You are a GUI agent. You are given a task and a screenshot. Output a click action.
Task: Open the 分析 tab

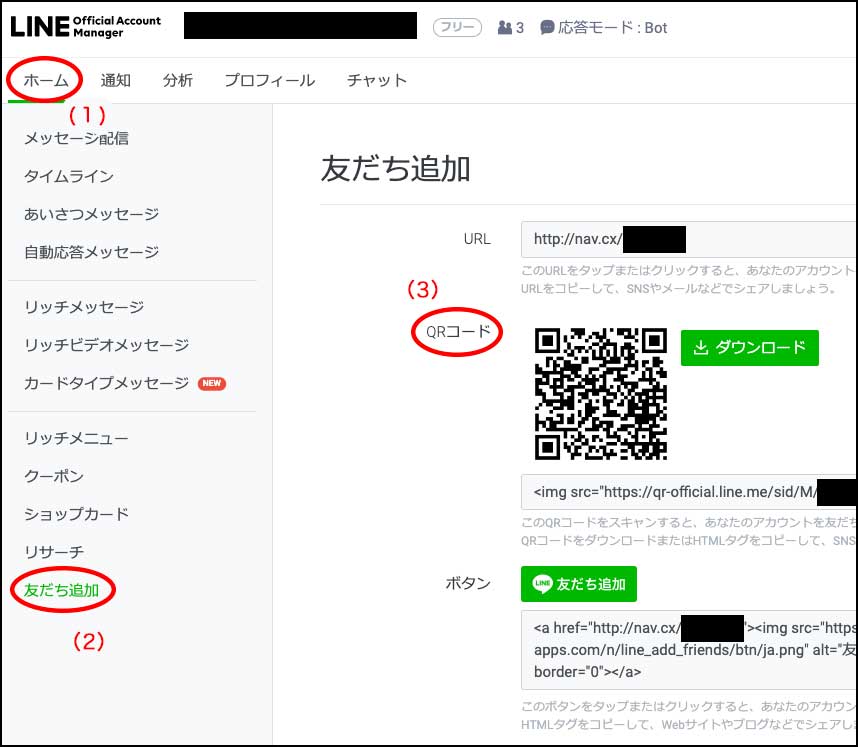coord(177,81)
